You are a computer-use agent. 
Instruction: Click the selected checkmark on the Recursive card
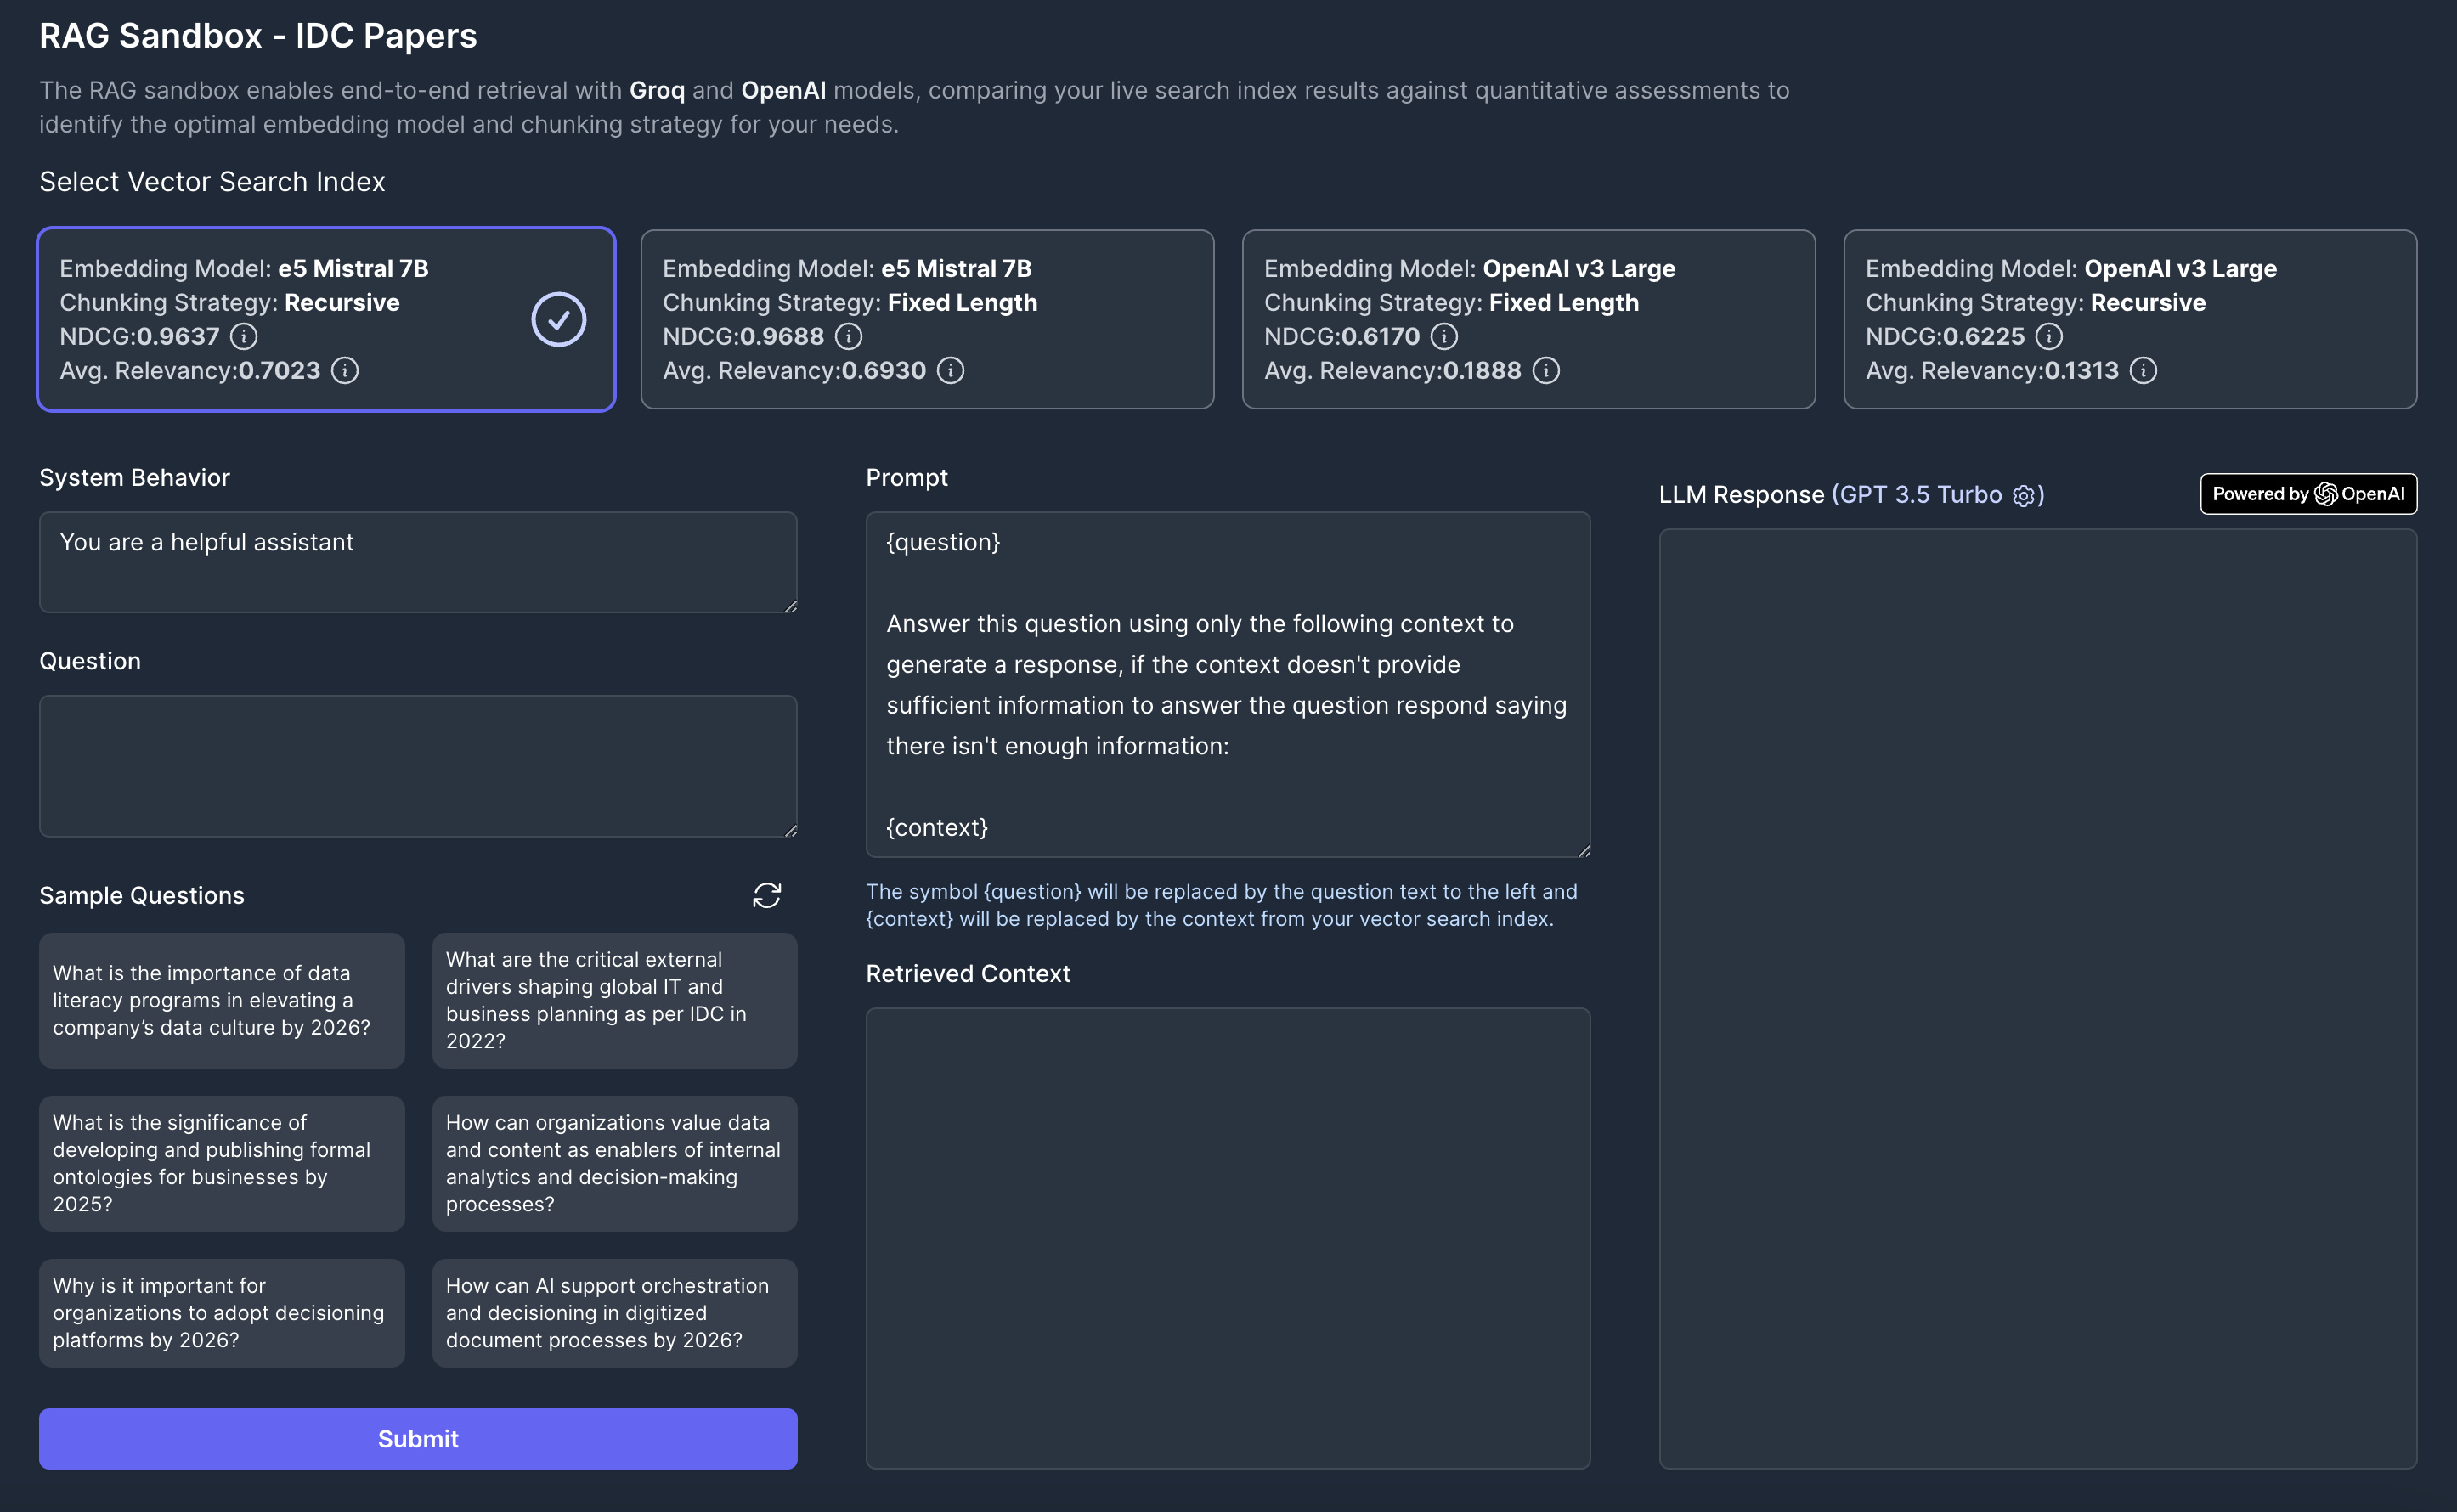tap(558, 319)
